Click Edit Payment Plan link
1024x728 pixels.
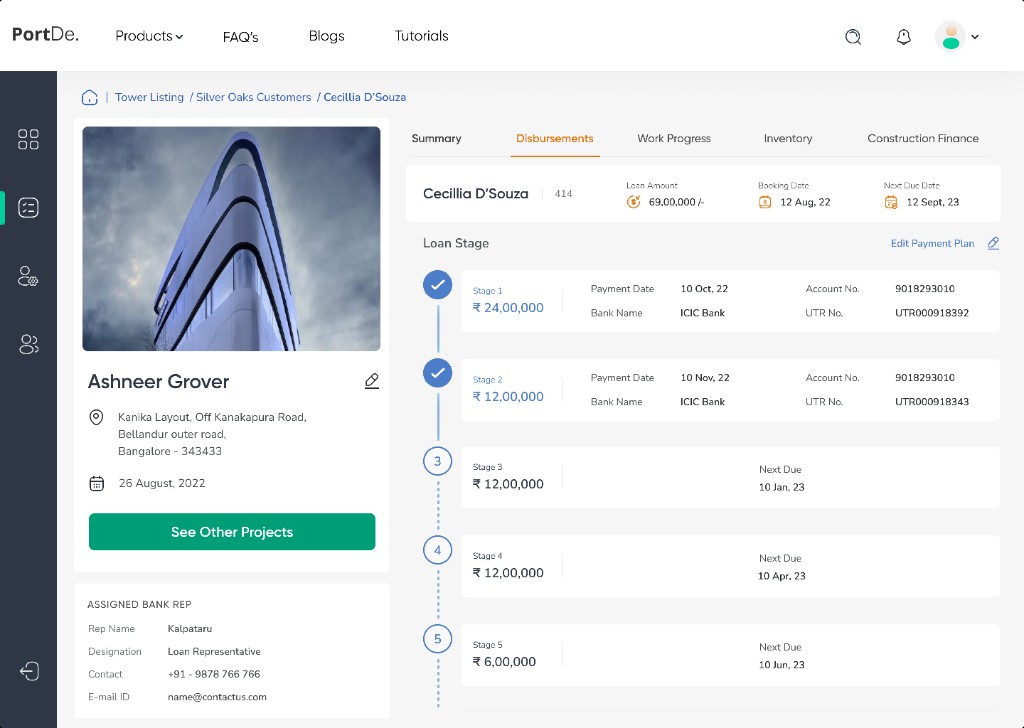pyautogui.click(x=933, y=243)
